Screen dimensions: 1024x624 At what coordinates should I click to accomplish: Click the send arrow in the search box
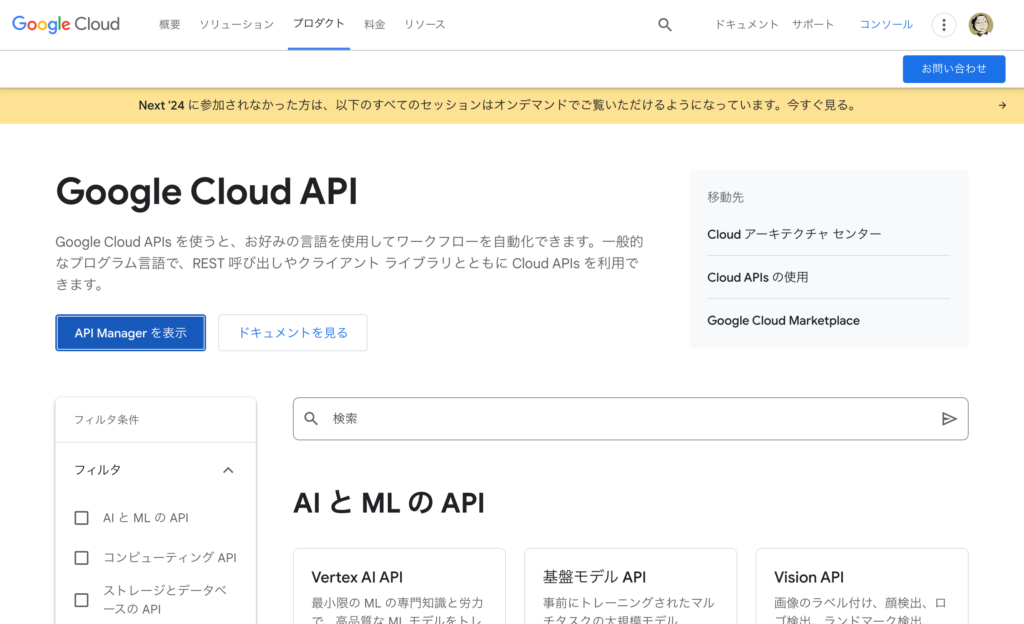click(x=949, y=419)
